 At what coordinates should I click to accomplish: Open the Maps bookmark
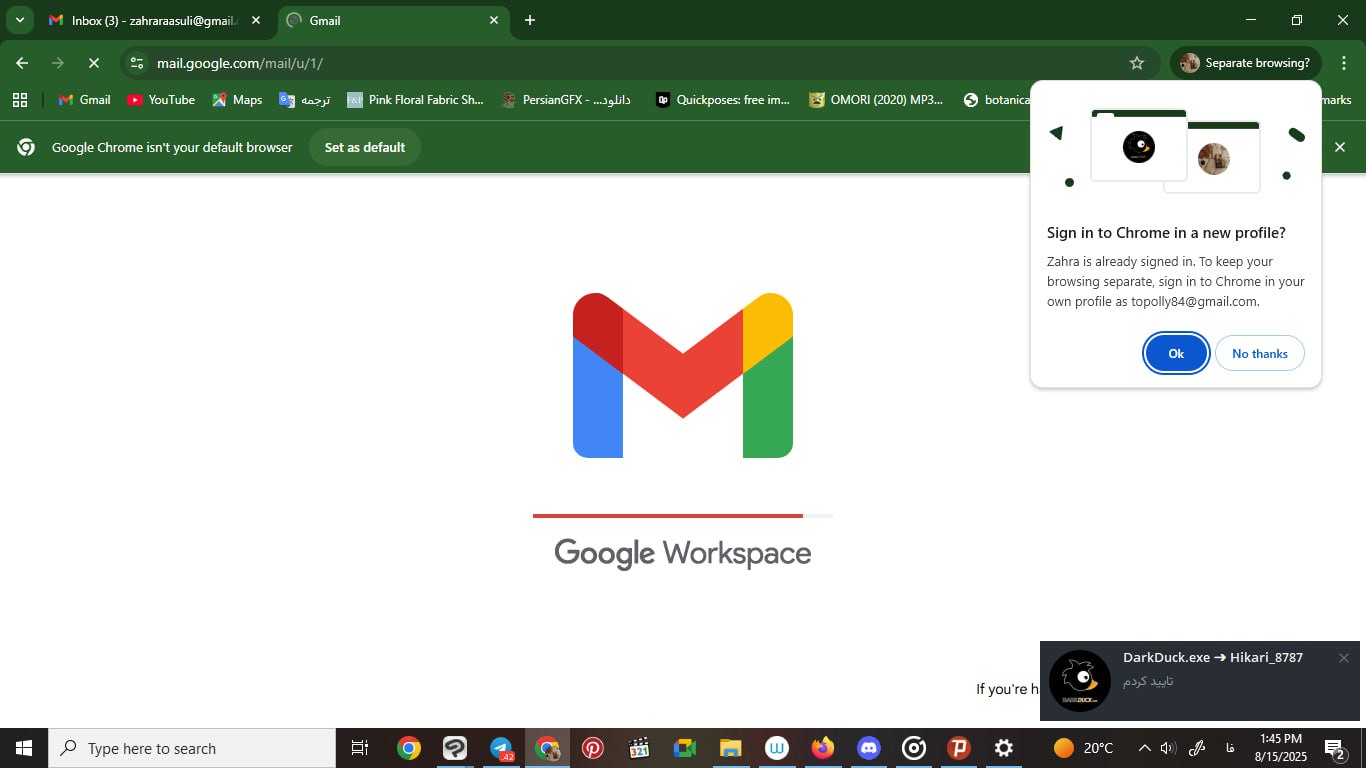(237, 100)
